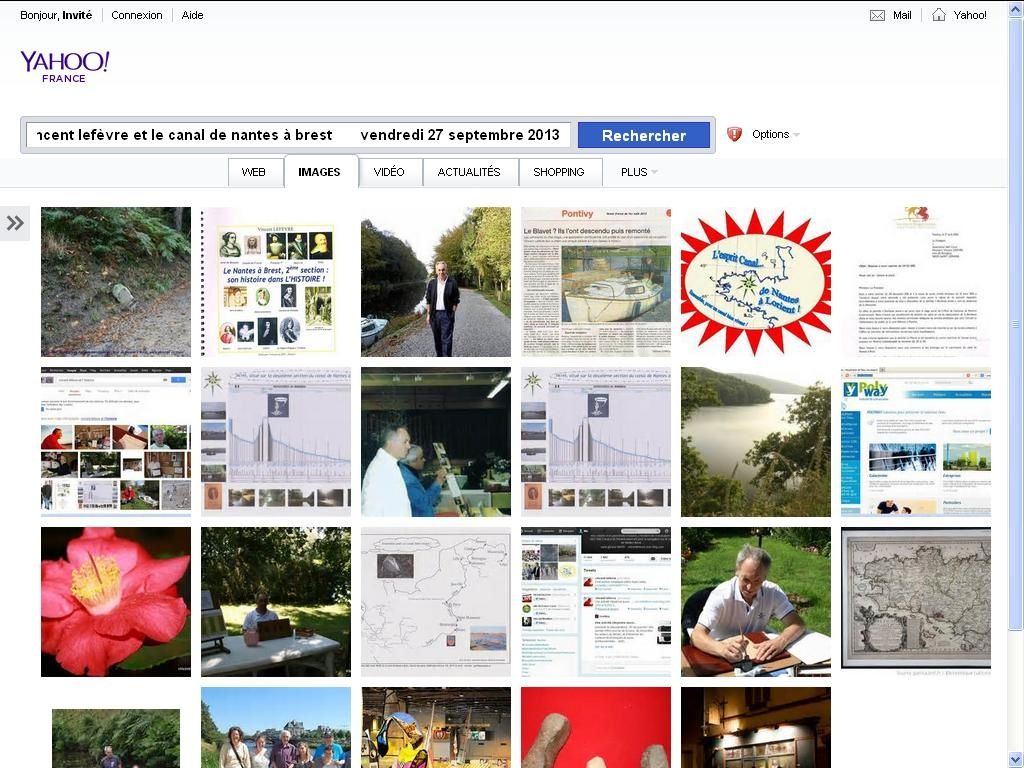Click the vertical scrollbar thumb
Viewport: 1024px width, 768px height.
[x=1016, y=323]
